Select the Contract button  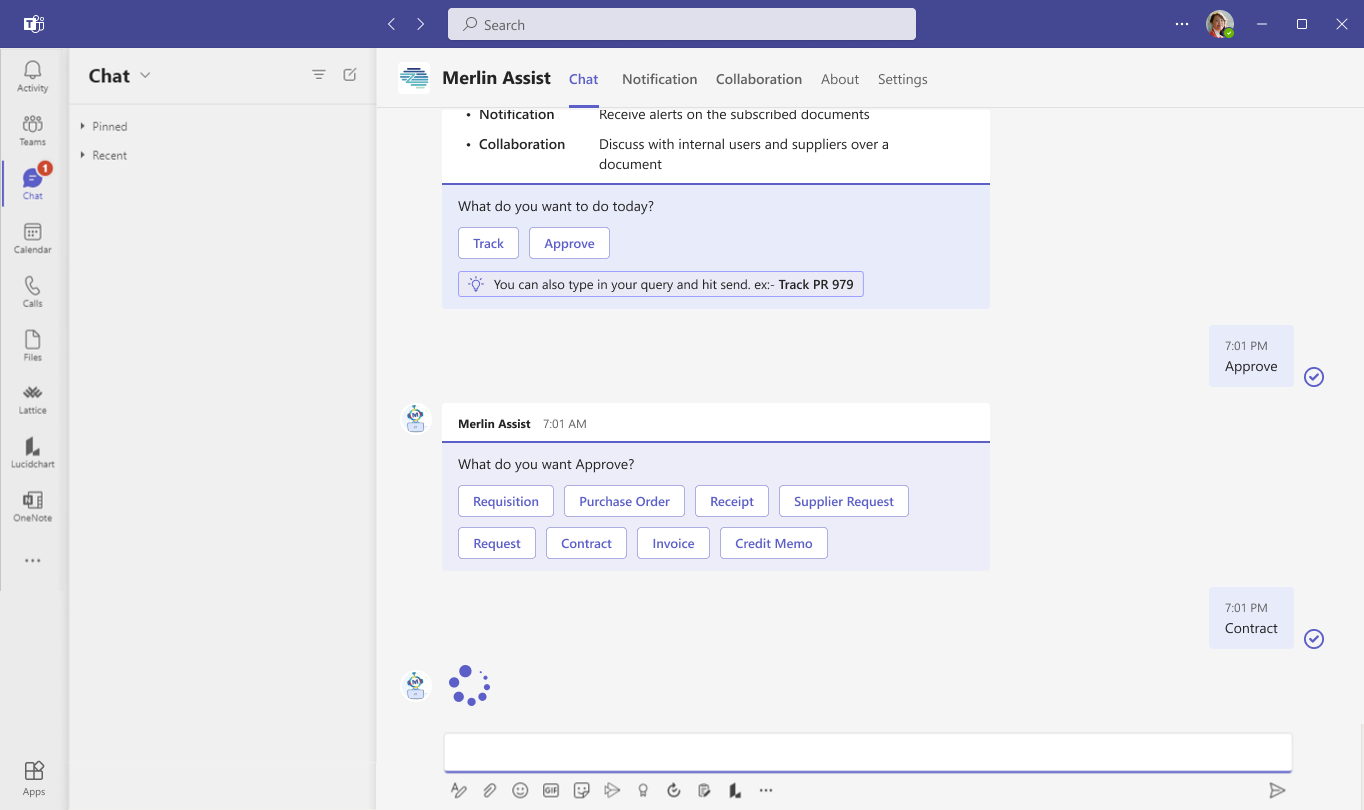tap(586, 543)
